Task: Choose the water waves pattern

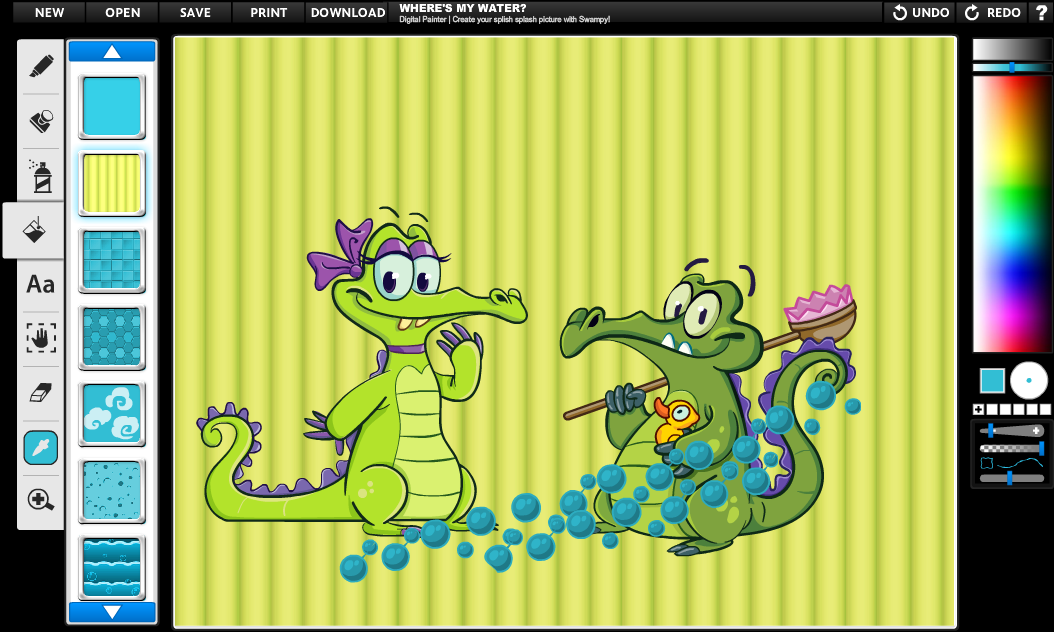Action: pyautogui.click(x=112, y=567)
